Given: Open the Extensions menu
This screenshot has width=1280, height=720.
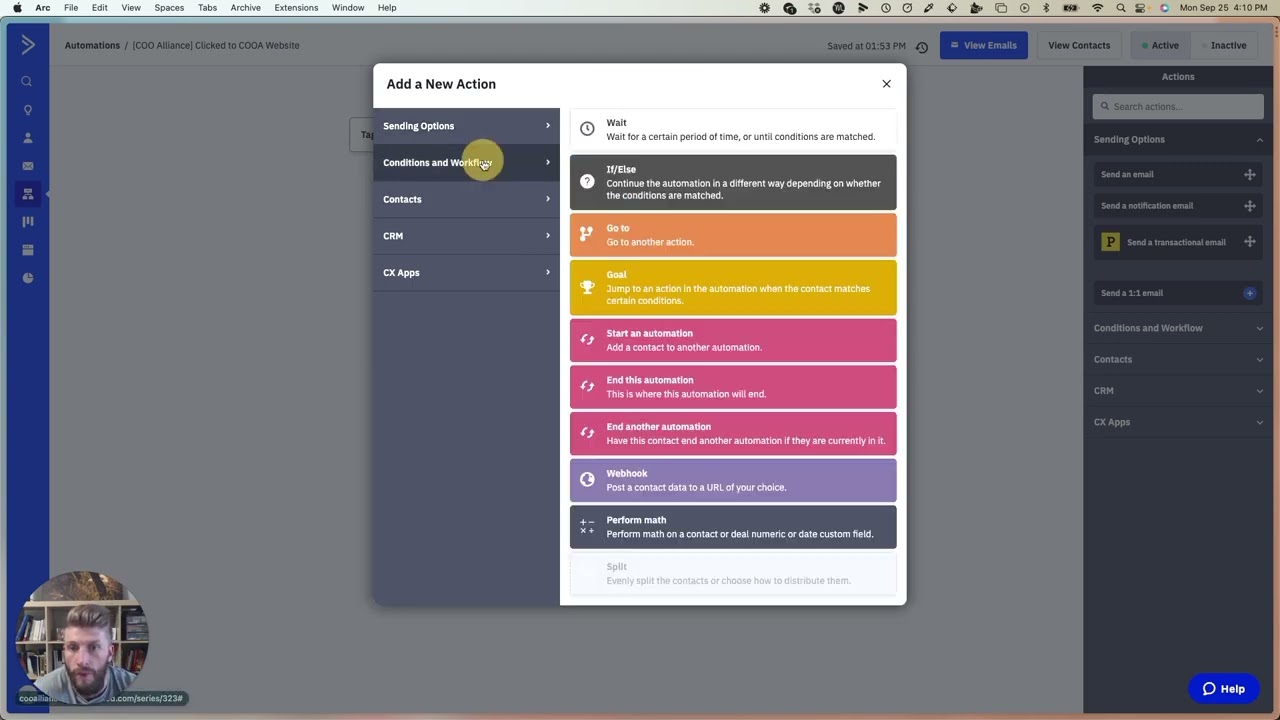Looking at the screenshot, I should [x=296, y=8].
